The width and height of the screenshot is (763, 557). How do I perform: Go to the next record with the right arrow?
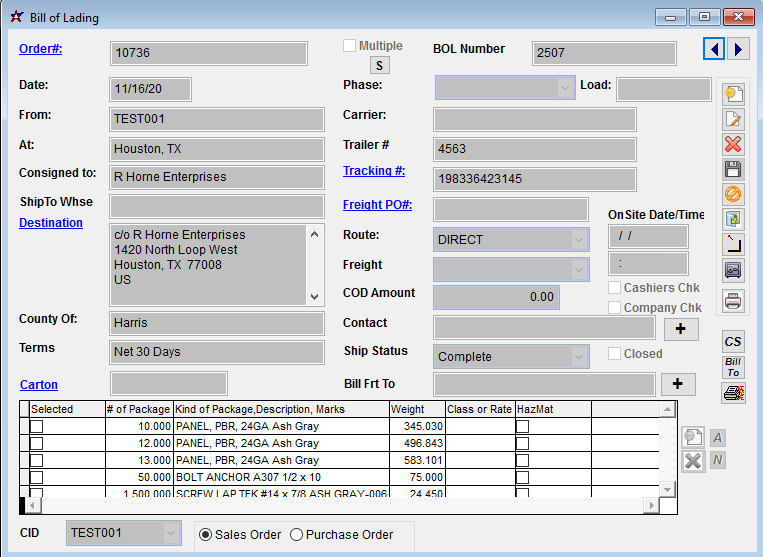tap(738, 49)
